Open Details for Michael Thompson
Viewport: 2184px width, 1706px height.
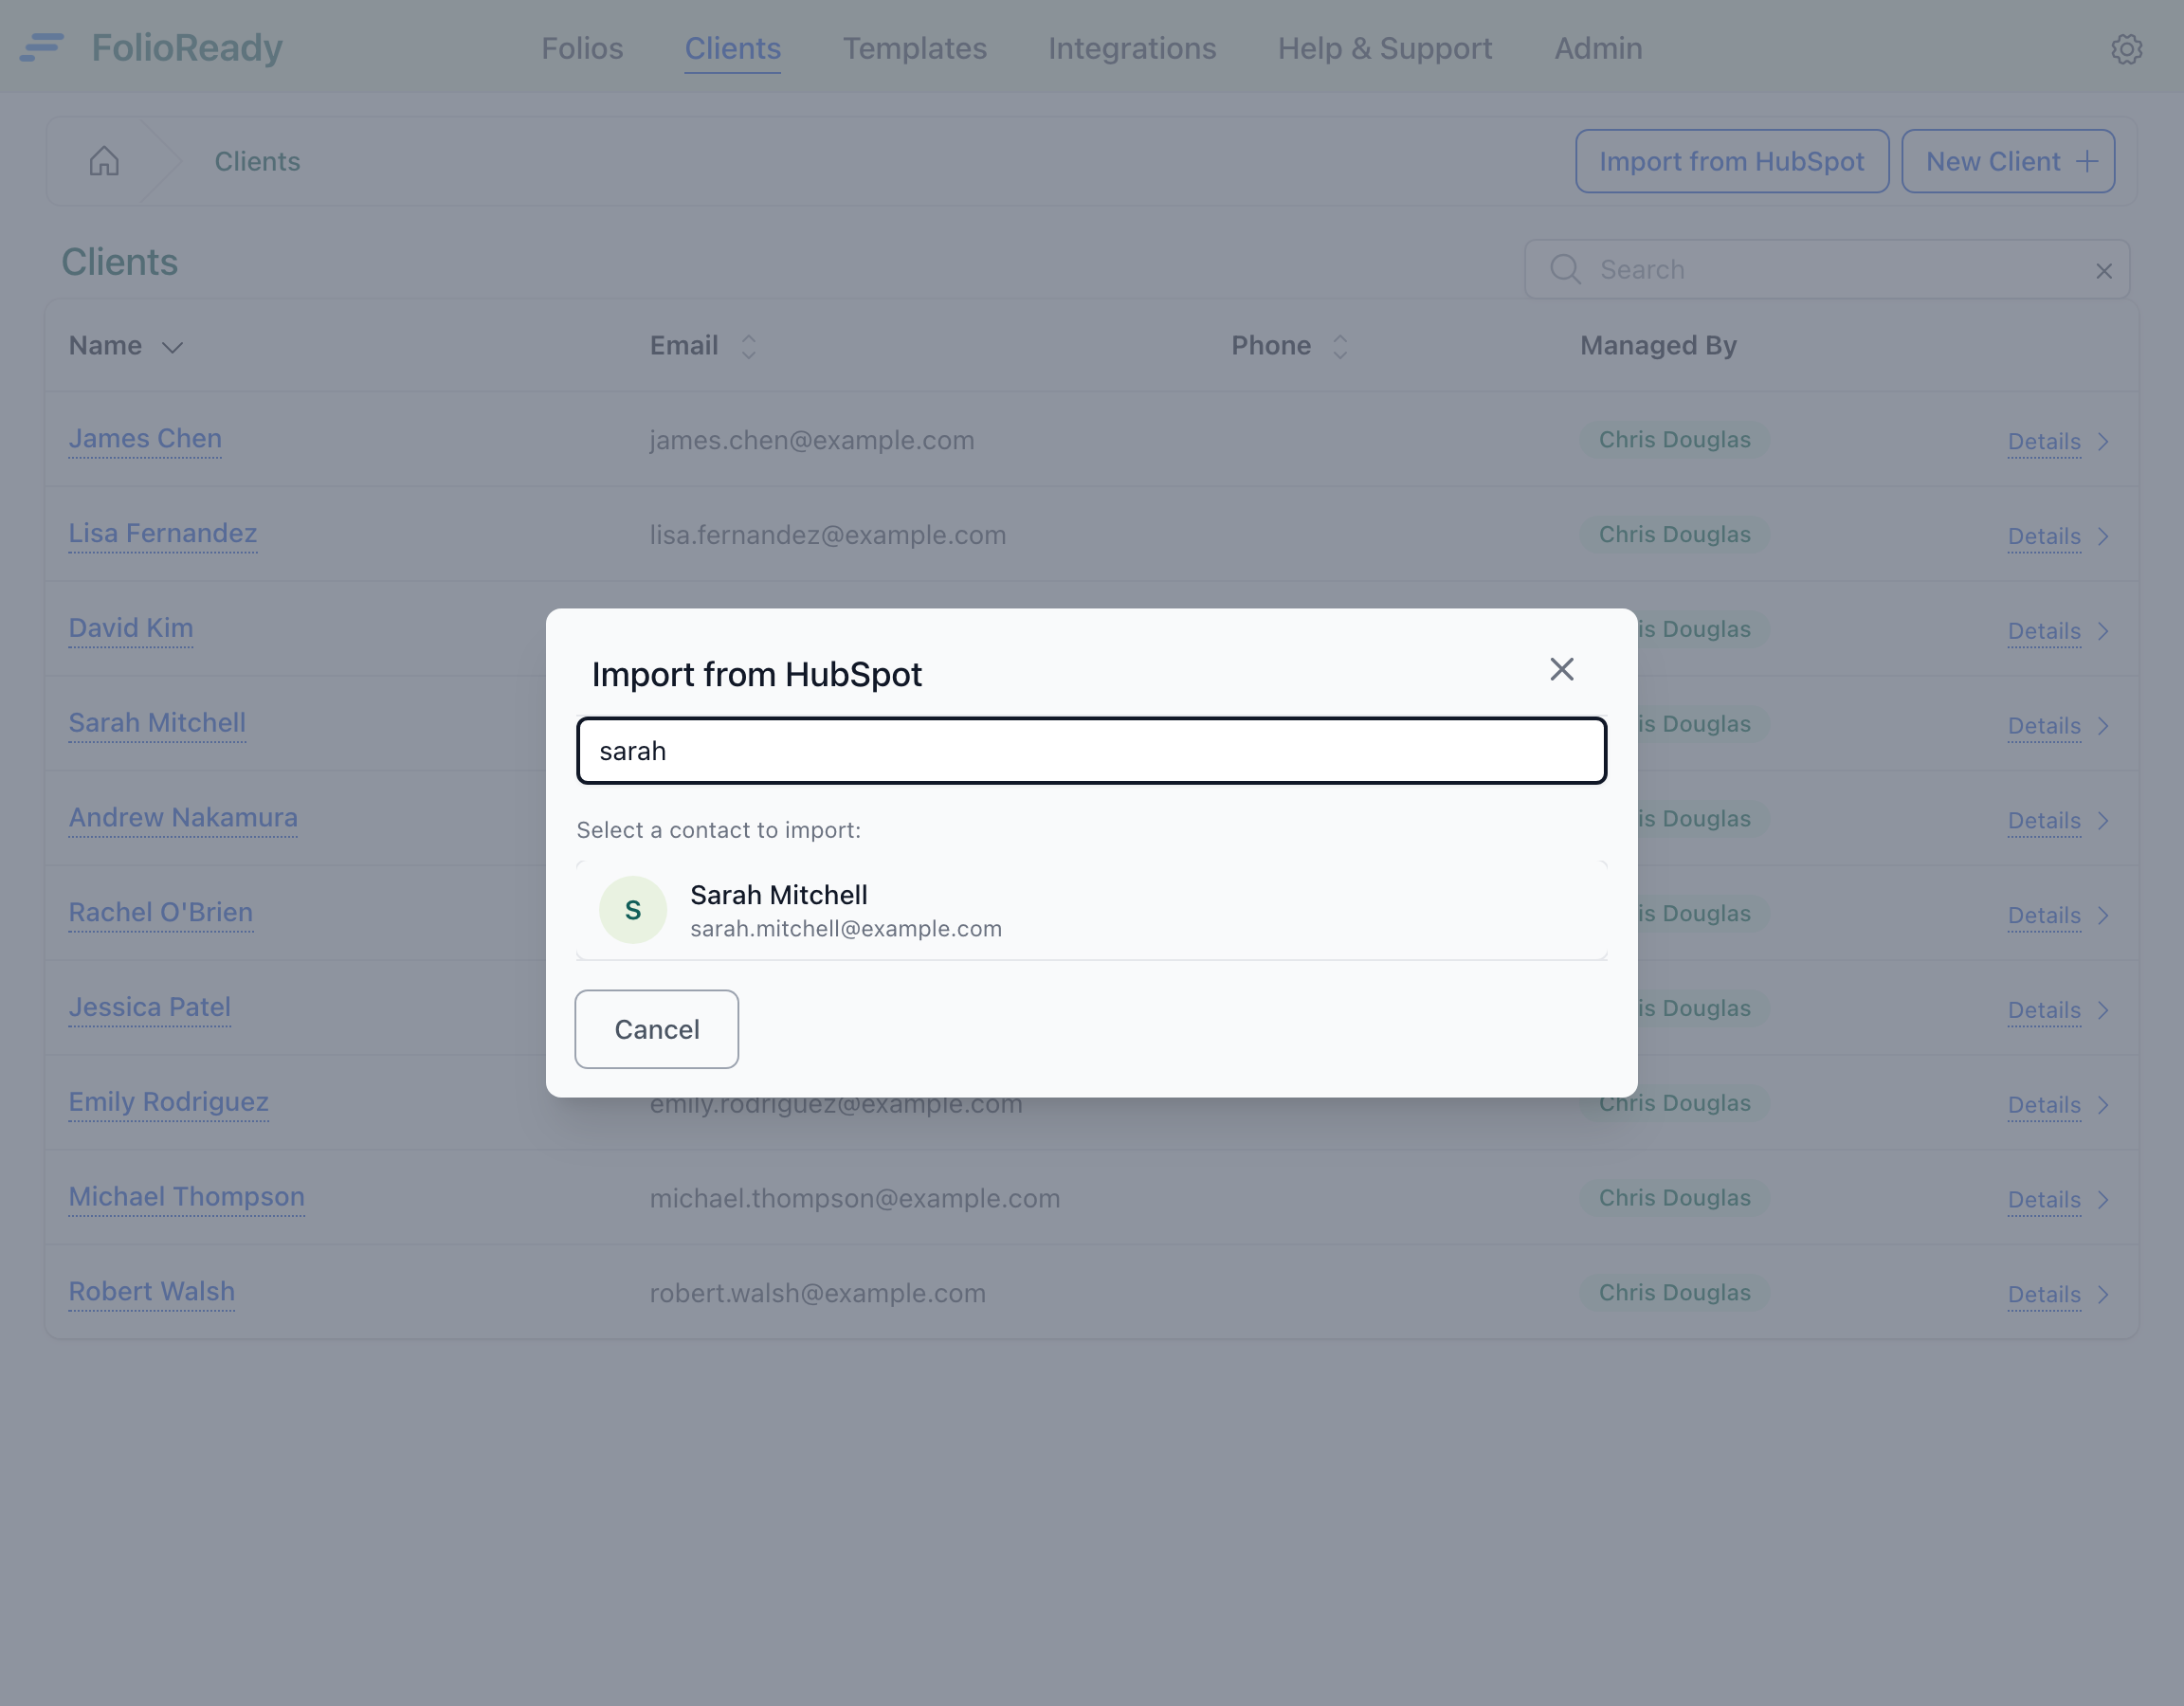2043,1200
